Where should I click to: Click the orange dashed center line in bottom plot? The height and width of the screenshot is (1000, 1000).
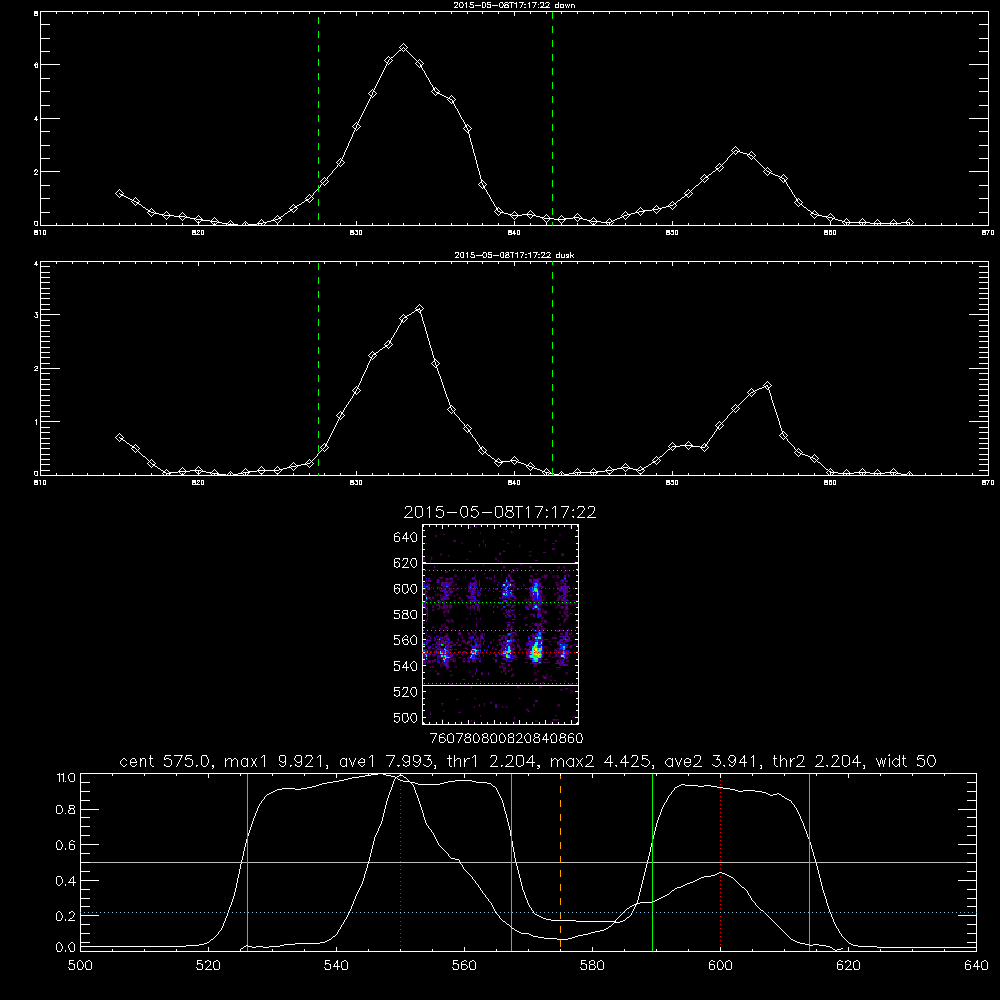pyautogui.click(x=561, y=861)
